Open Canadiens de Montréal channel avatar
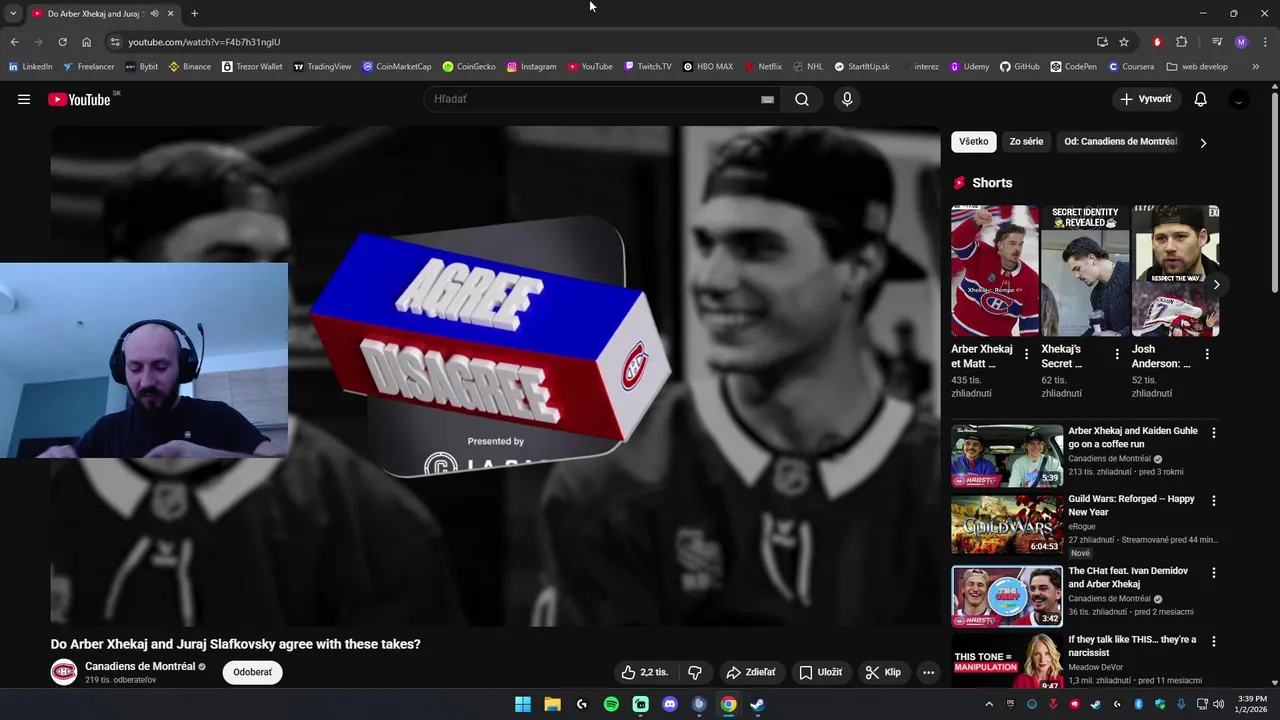Viewport: 1280px width, 720px height. click(x=64, y=672)
